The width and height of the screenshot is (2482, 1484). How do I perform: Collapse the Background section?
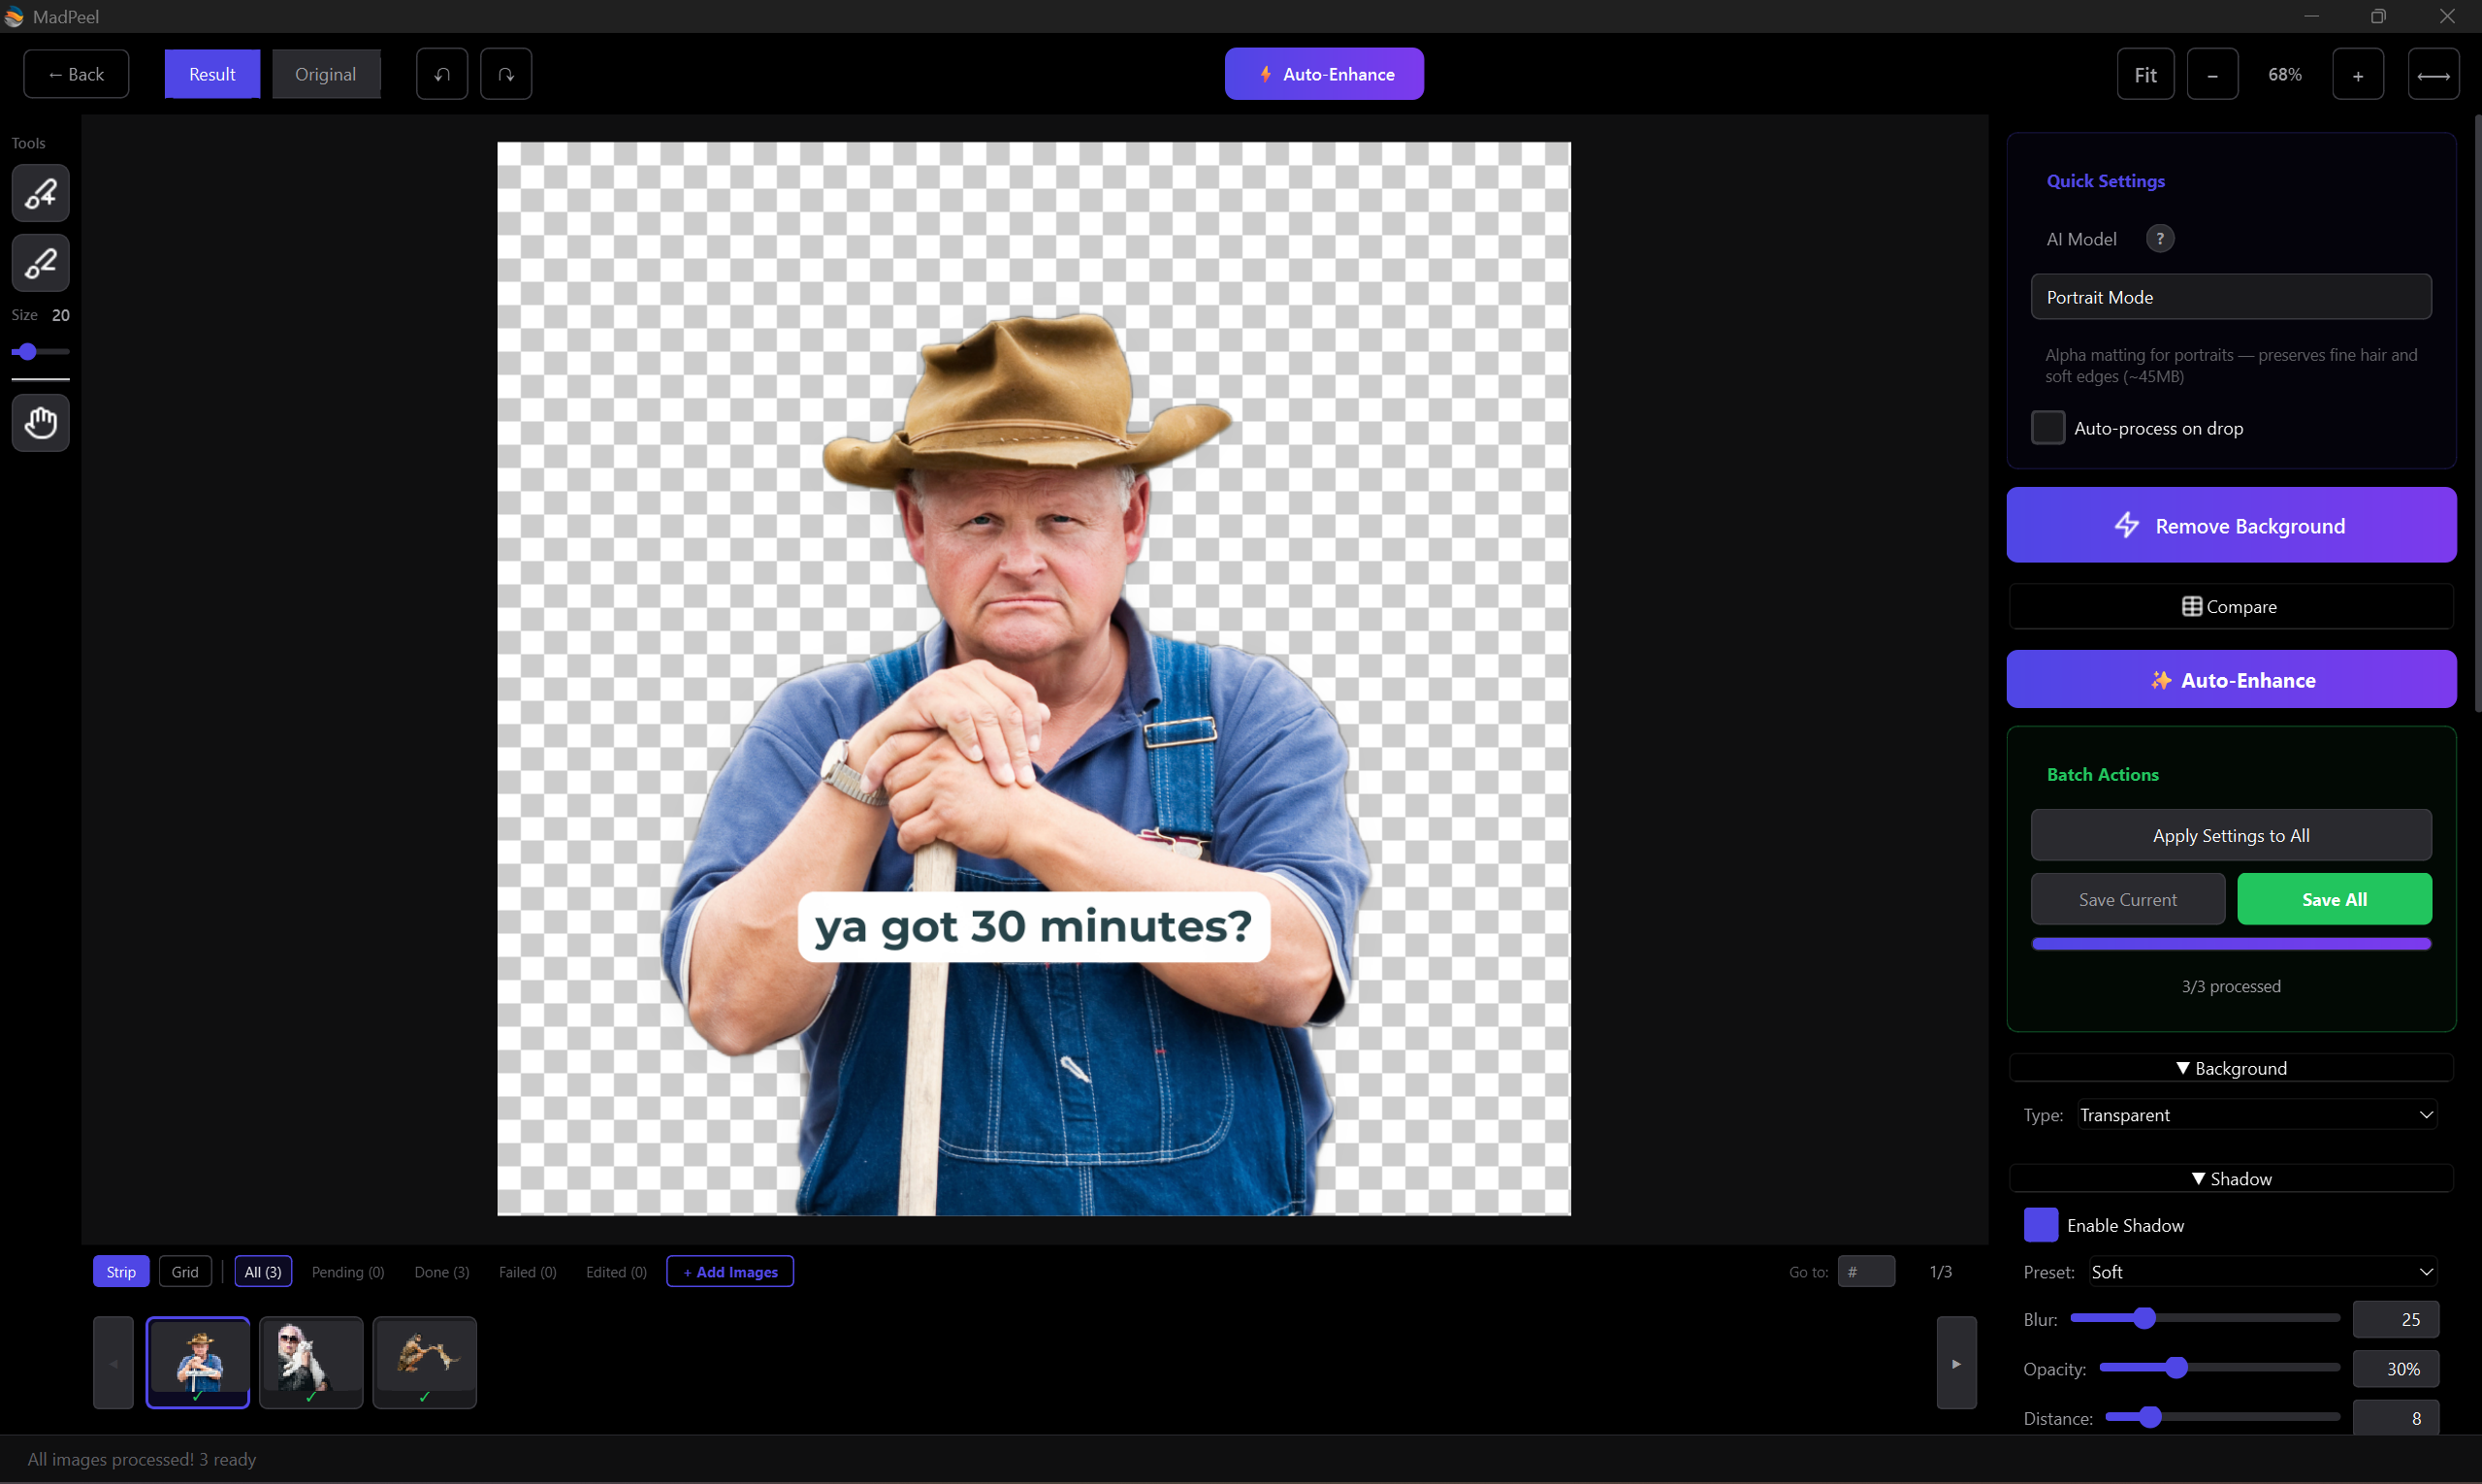[2231, 1067]
